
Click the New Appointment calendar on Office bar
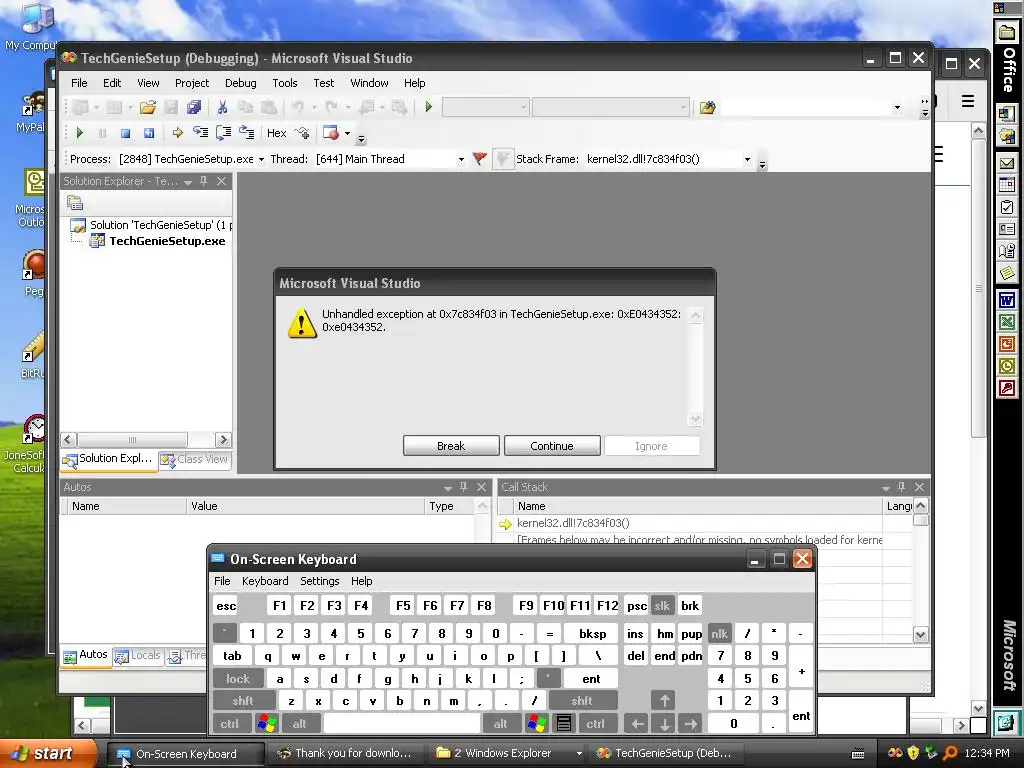(x=1006, y=185)
